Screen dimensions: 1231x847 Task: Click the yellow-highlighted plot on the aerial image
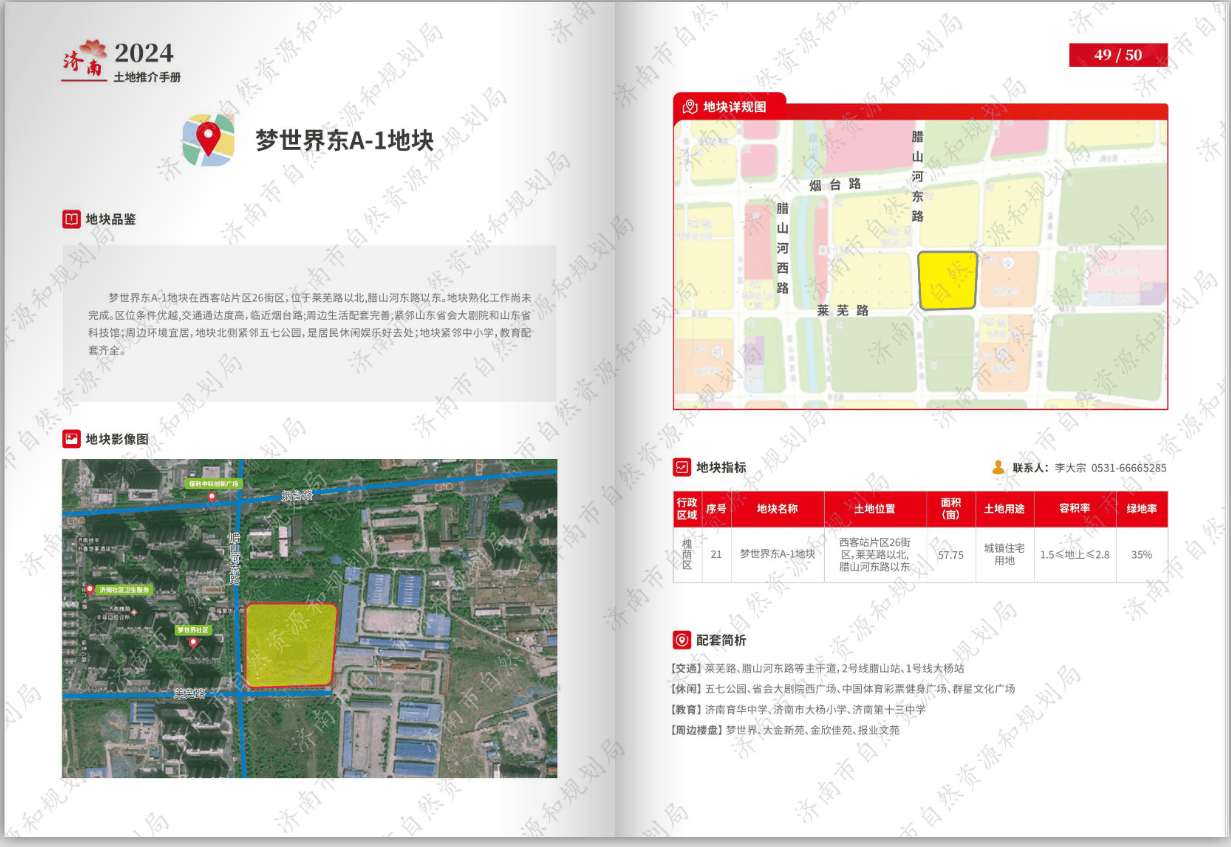pyautogui.click(x=291, y=645)
